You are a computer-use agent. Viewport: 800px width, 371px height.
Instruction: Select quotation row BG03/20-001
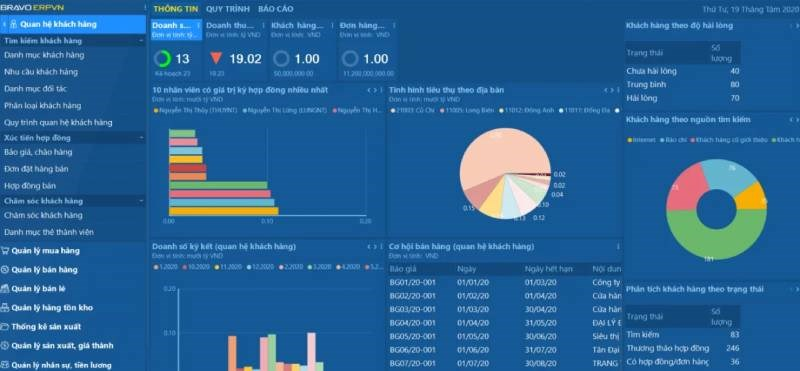pyautogui.click(x=503, y=309)
